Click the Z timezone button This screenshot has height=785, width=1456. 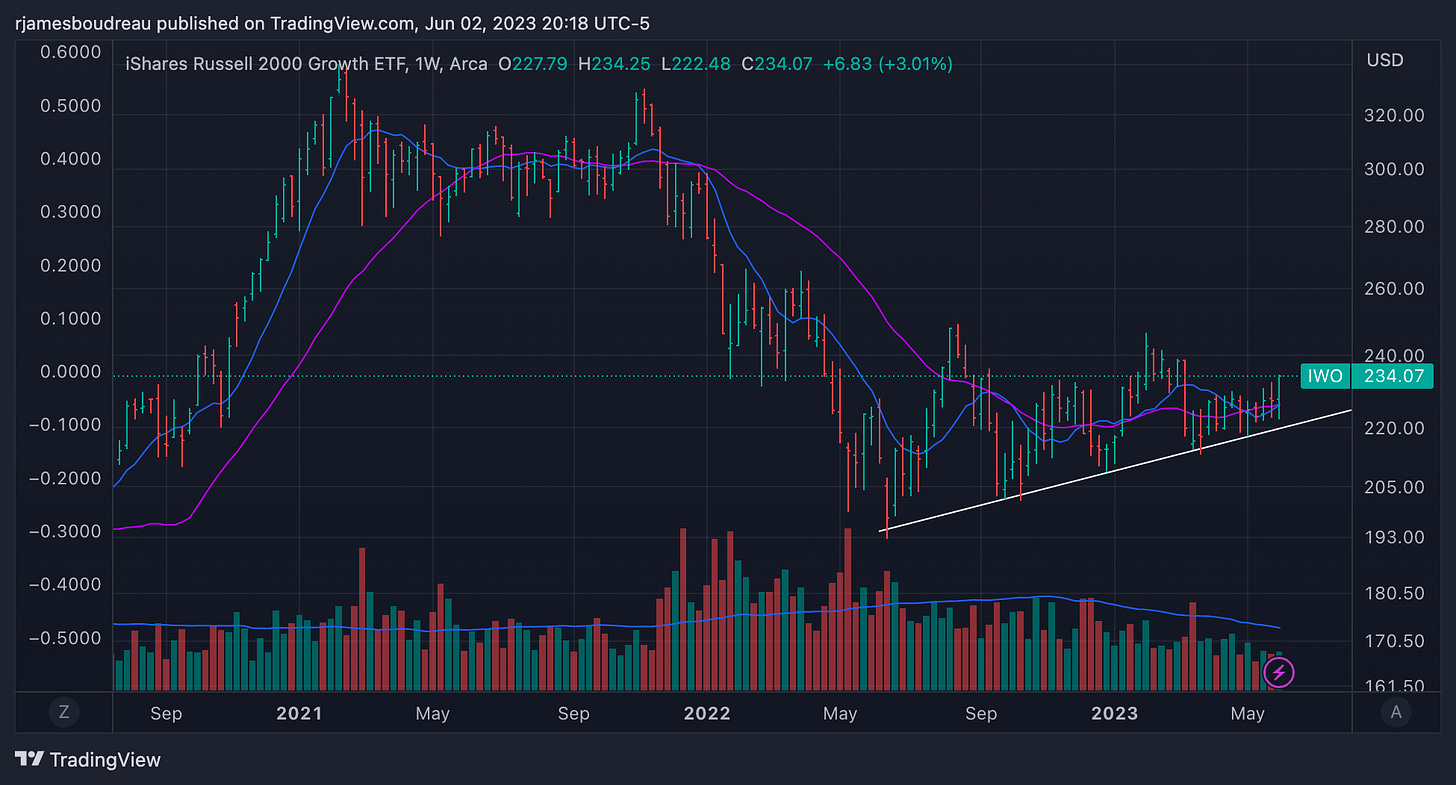64,713
